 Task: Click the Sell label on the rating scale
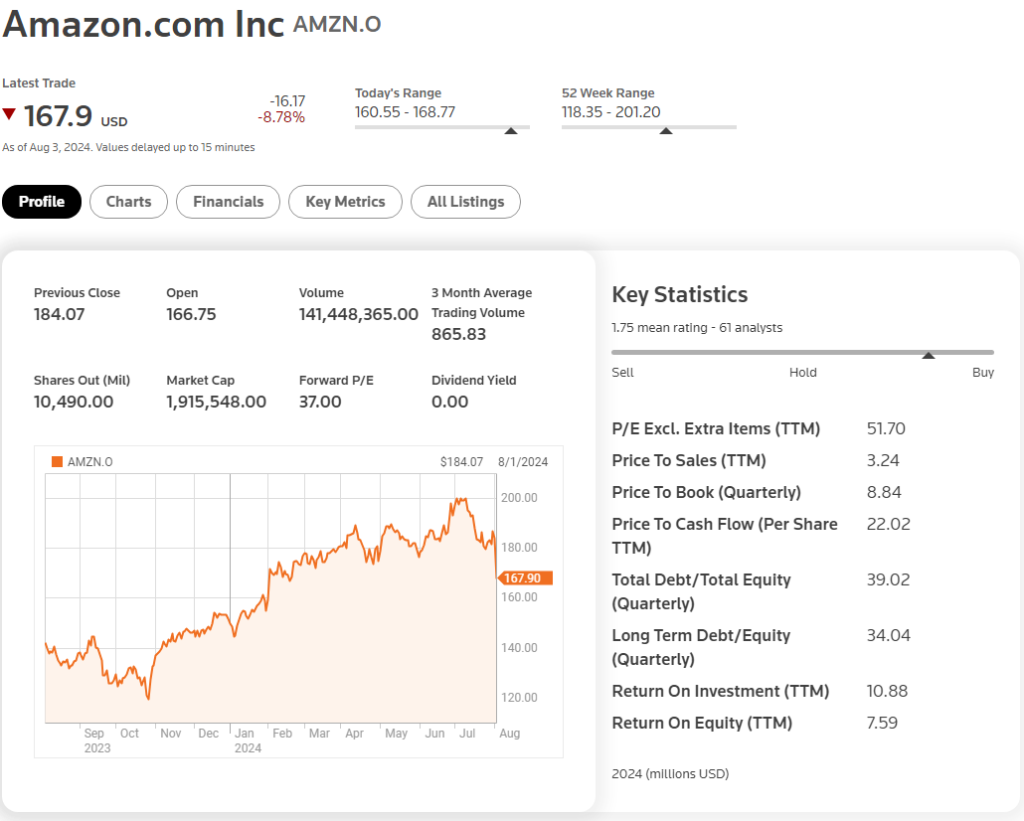click(622, 372)
